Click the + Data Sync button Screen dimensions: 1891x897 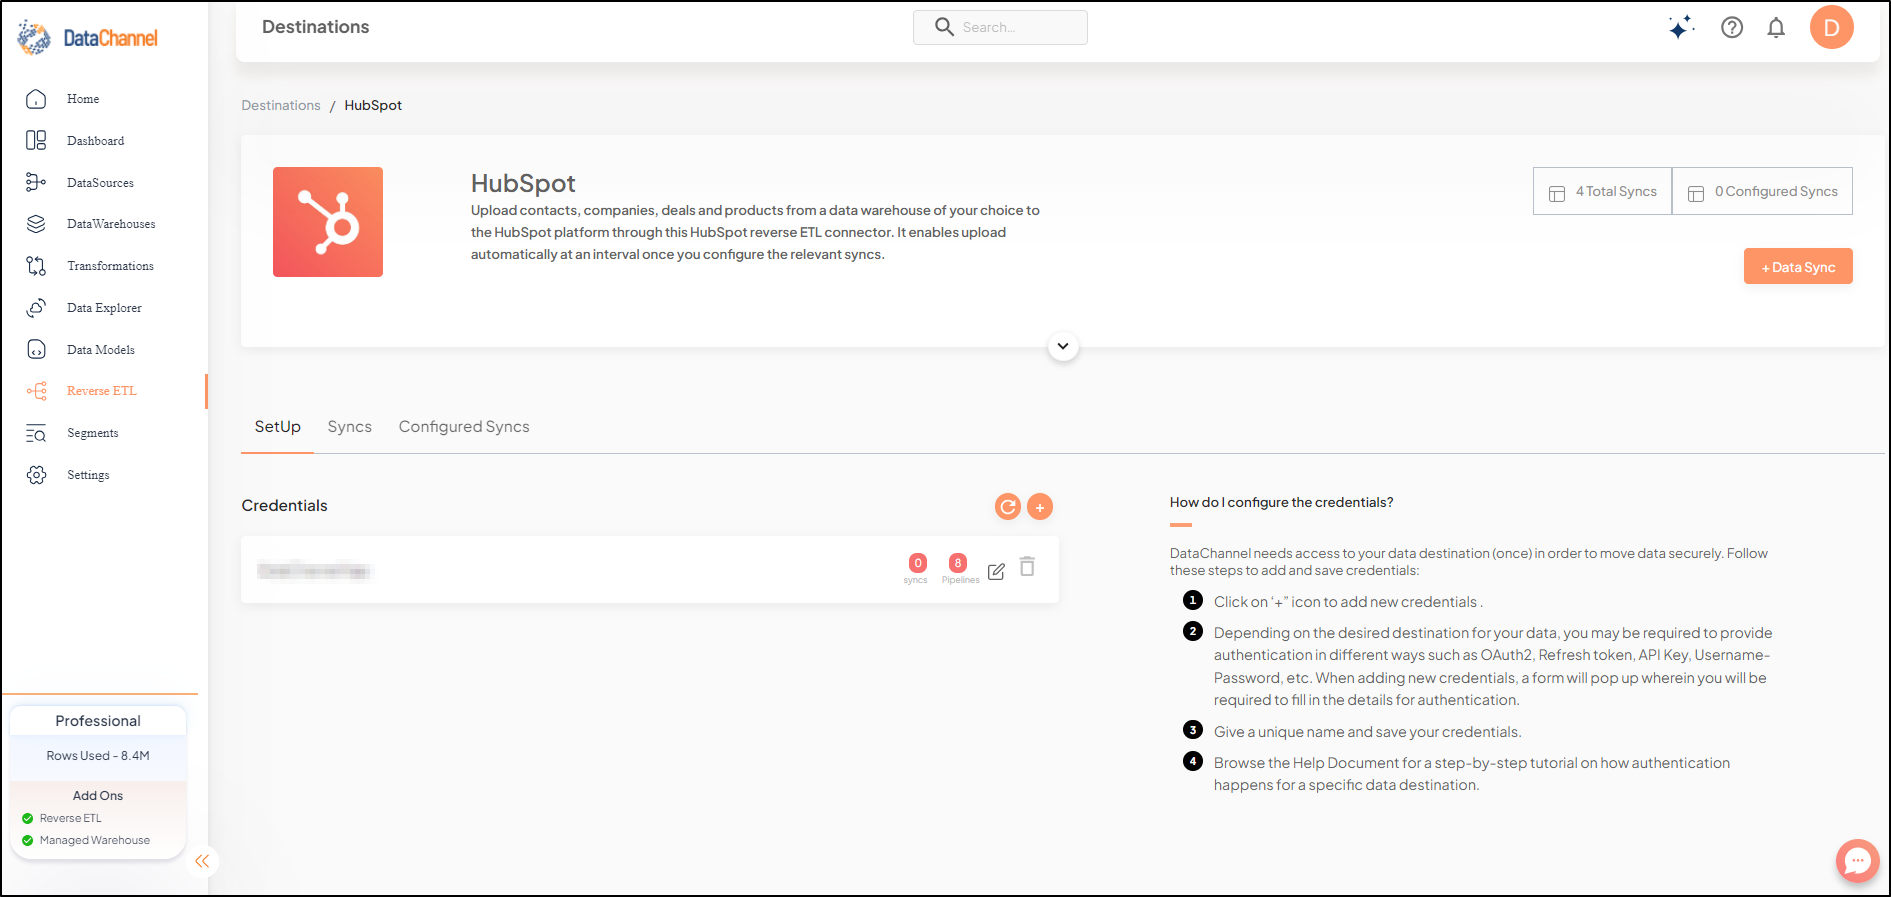tap(1798, 266)
